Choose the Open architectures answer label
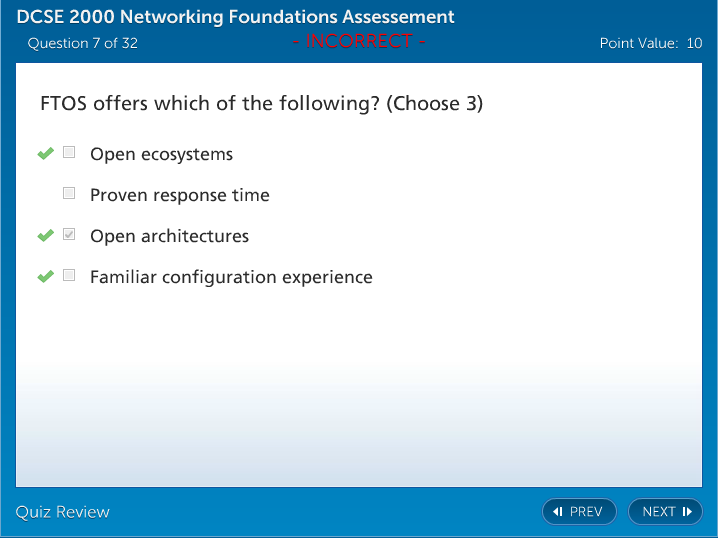This screenshot has width=718, height=538. pyautogui.click(x=169, y=236)
